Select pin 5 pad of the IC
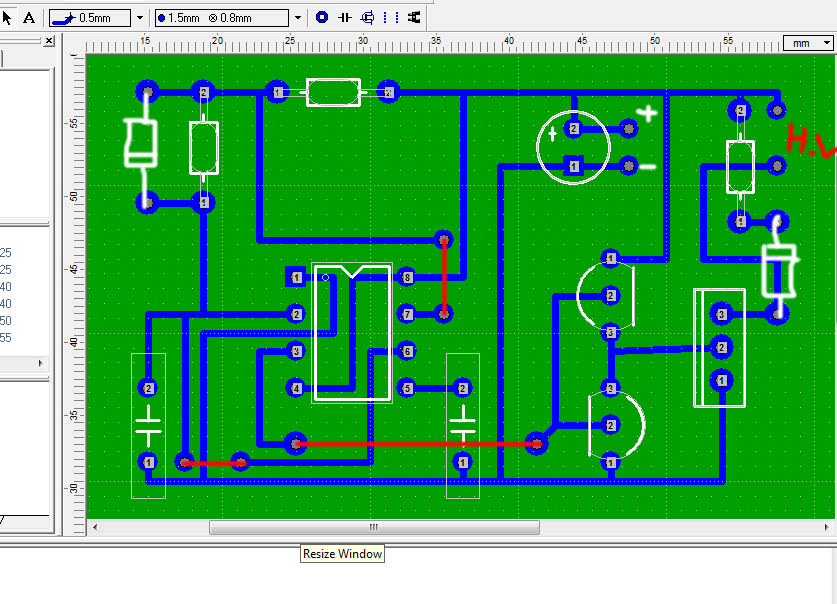Screen dimensions: 837x604 click(407, 388)
